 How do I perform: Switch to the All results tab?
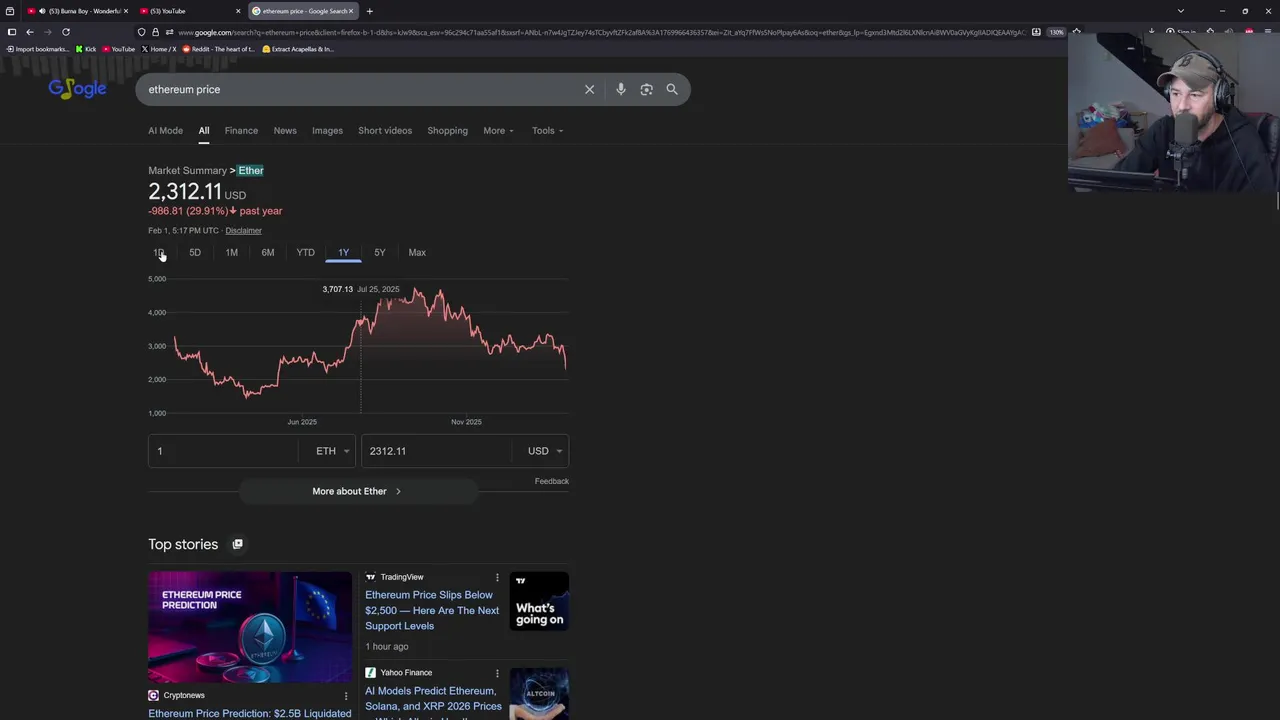click(203, 130)
